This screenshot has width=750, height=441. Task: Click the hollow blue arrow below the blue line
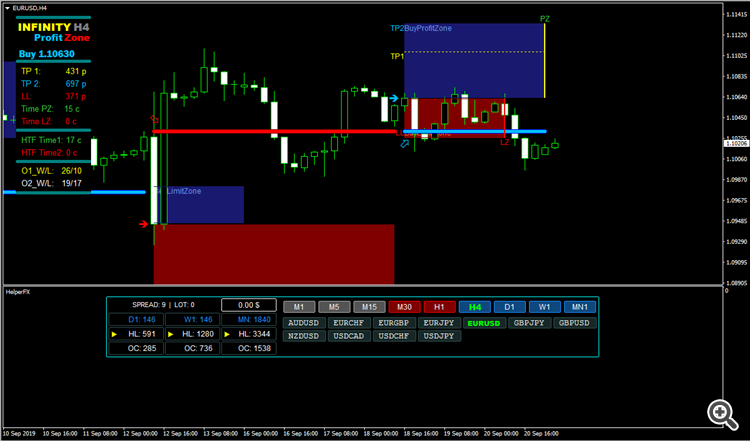tap(405, 143)
